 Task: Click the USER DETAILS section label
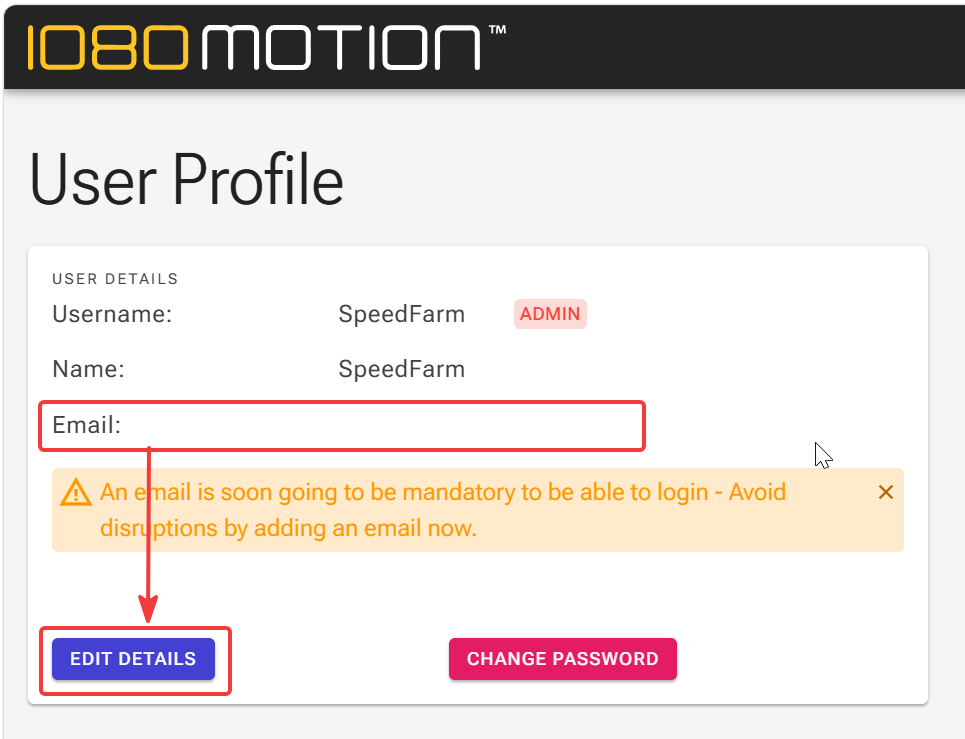click(x=115, y=279)
